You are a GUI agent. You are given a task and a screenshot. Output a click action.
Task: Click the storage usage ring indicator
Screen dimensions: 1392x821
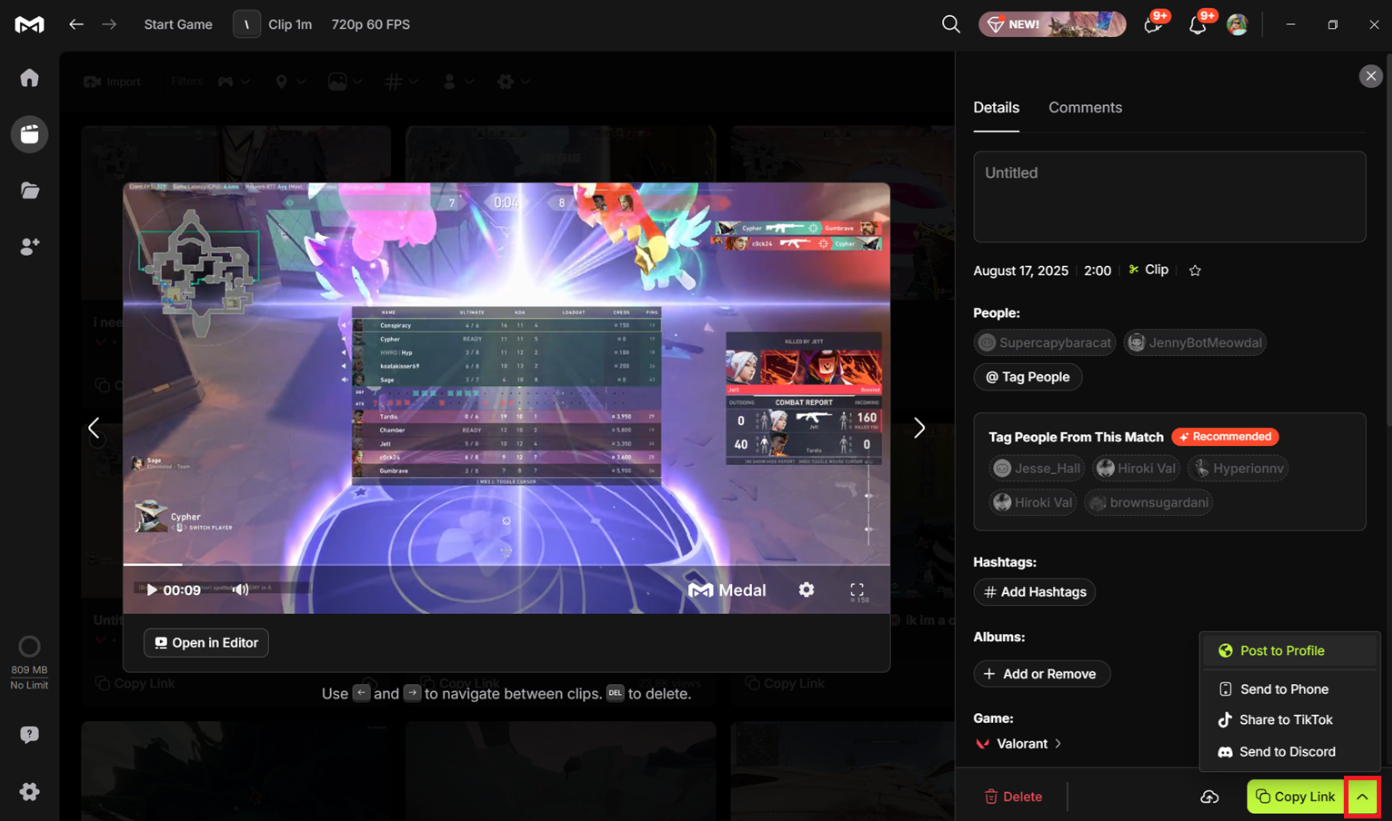click(x=29, y=647)
